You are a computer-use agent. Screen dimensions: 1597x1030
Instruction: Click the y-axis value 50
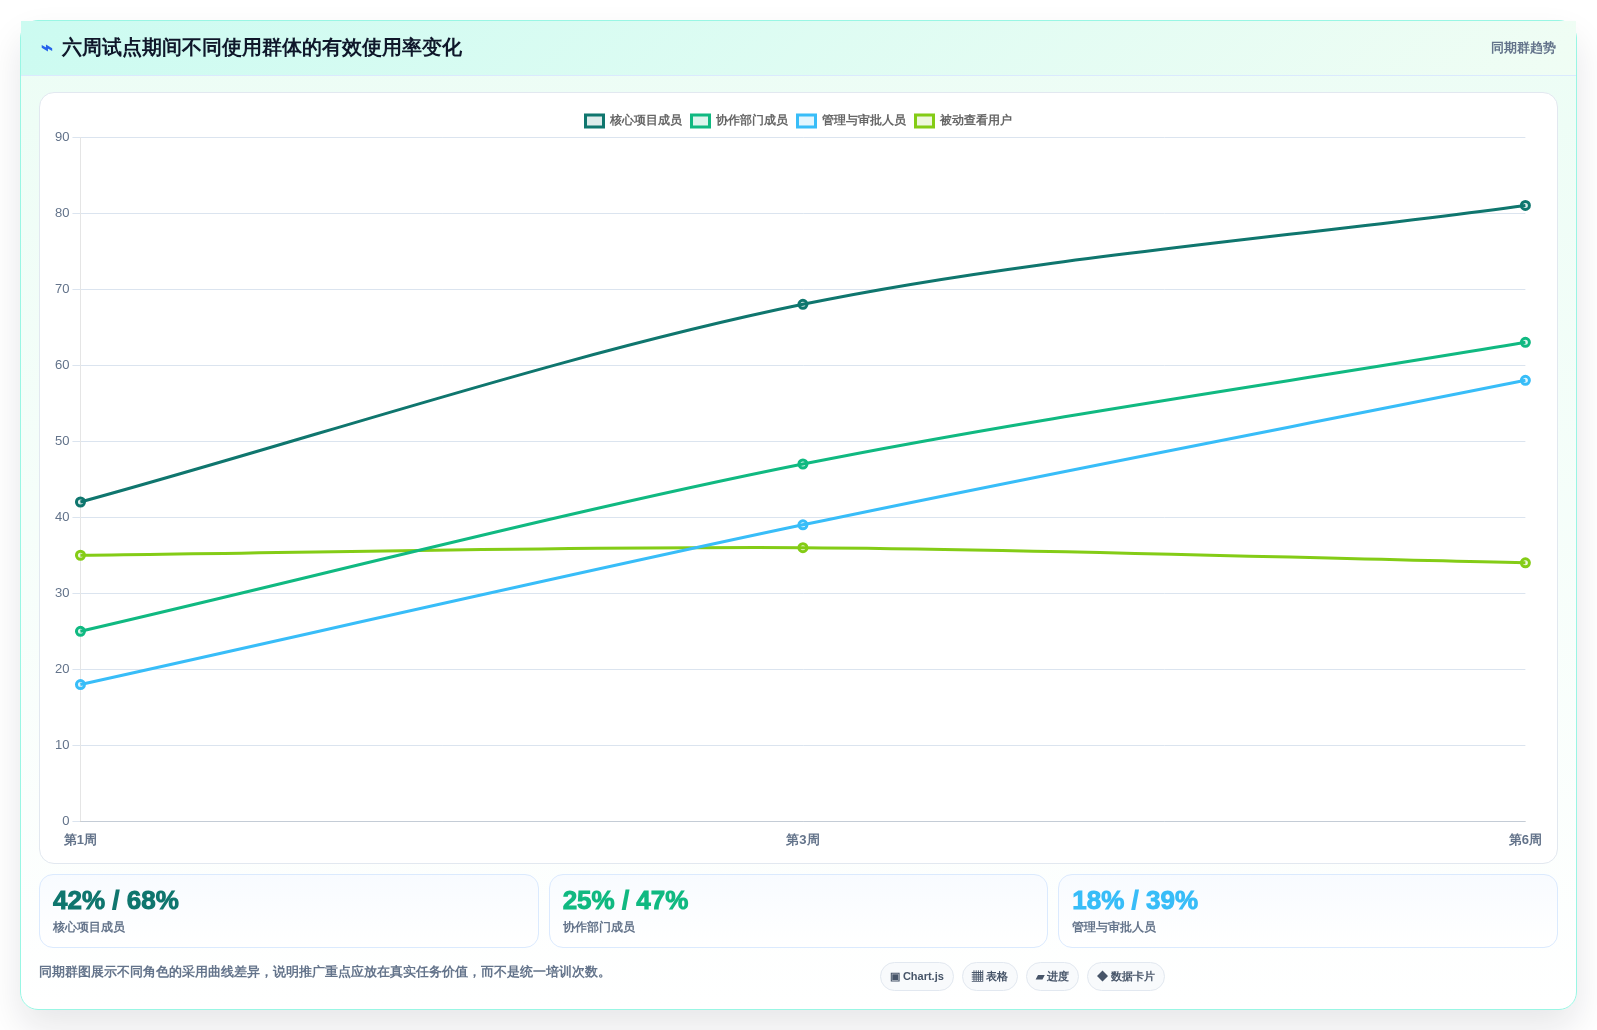coord(62,441)
